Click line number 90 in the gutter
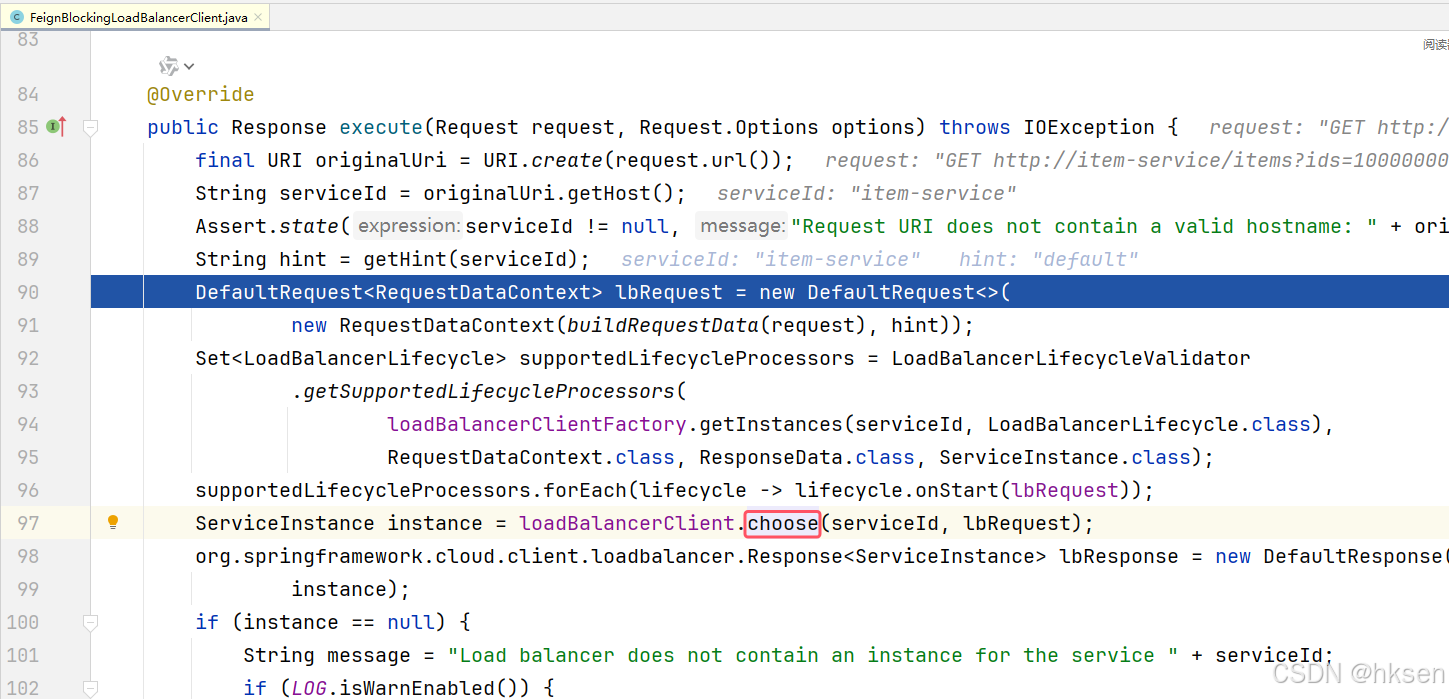The image size is (1449, 699). tap(28, 291)
